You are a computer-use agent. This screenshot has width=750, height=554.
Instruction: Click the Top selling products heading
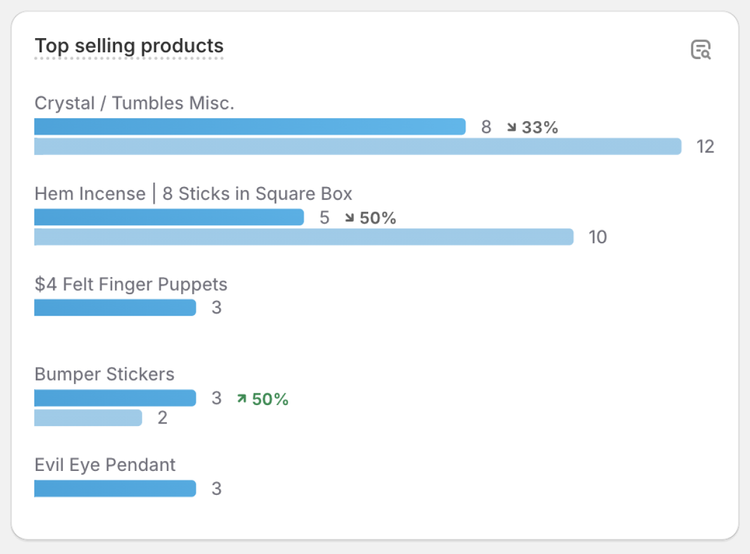click(129, 46)
